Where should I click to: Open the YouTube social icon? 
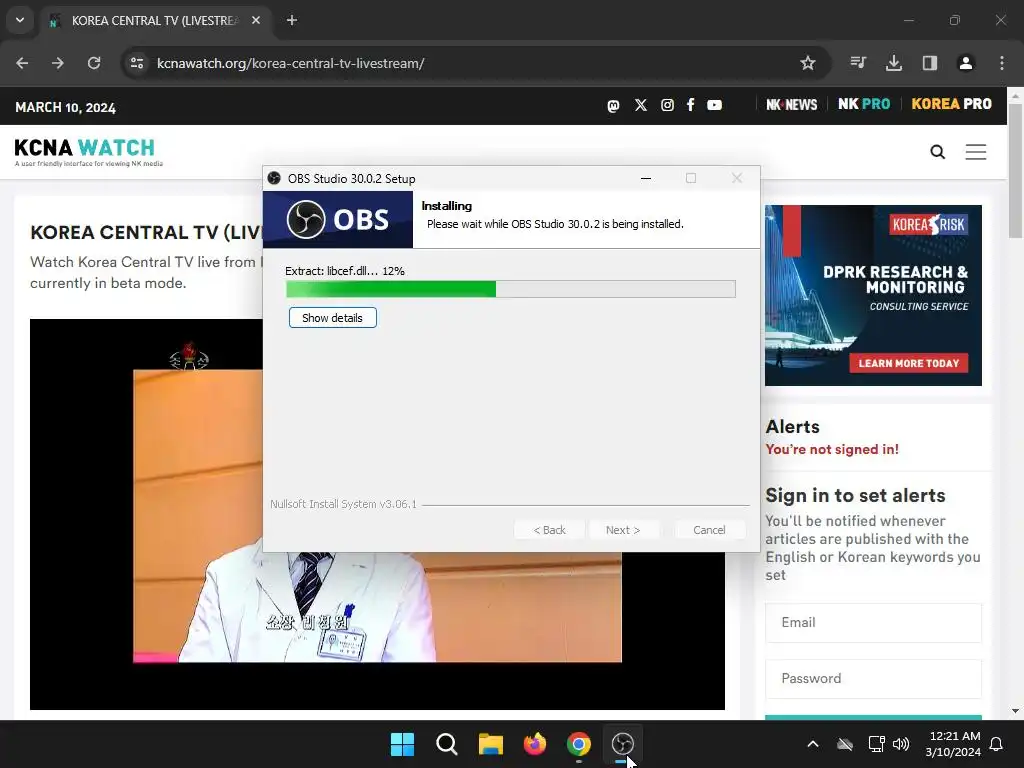tap(714, 105)
